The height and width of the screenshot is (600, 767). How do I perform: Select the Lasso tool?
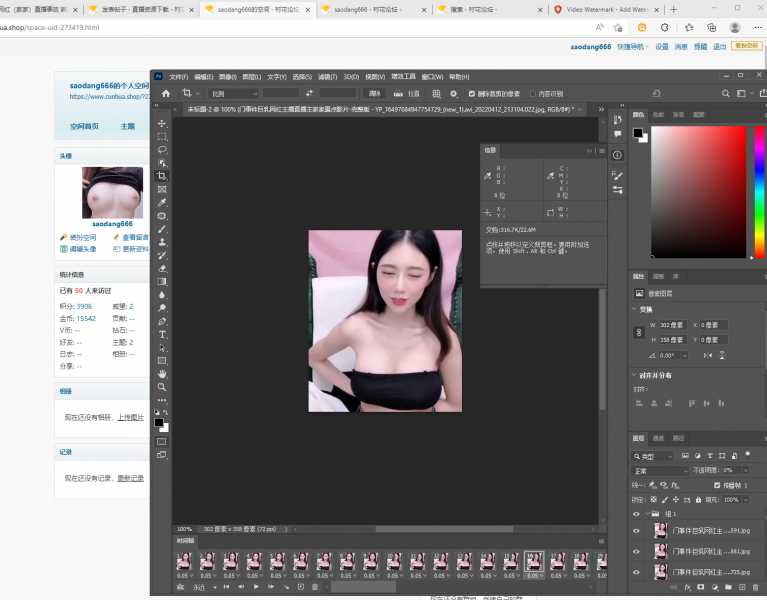click(162, 150)
